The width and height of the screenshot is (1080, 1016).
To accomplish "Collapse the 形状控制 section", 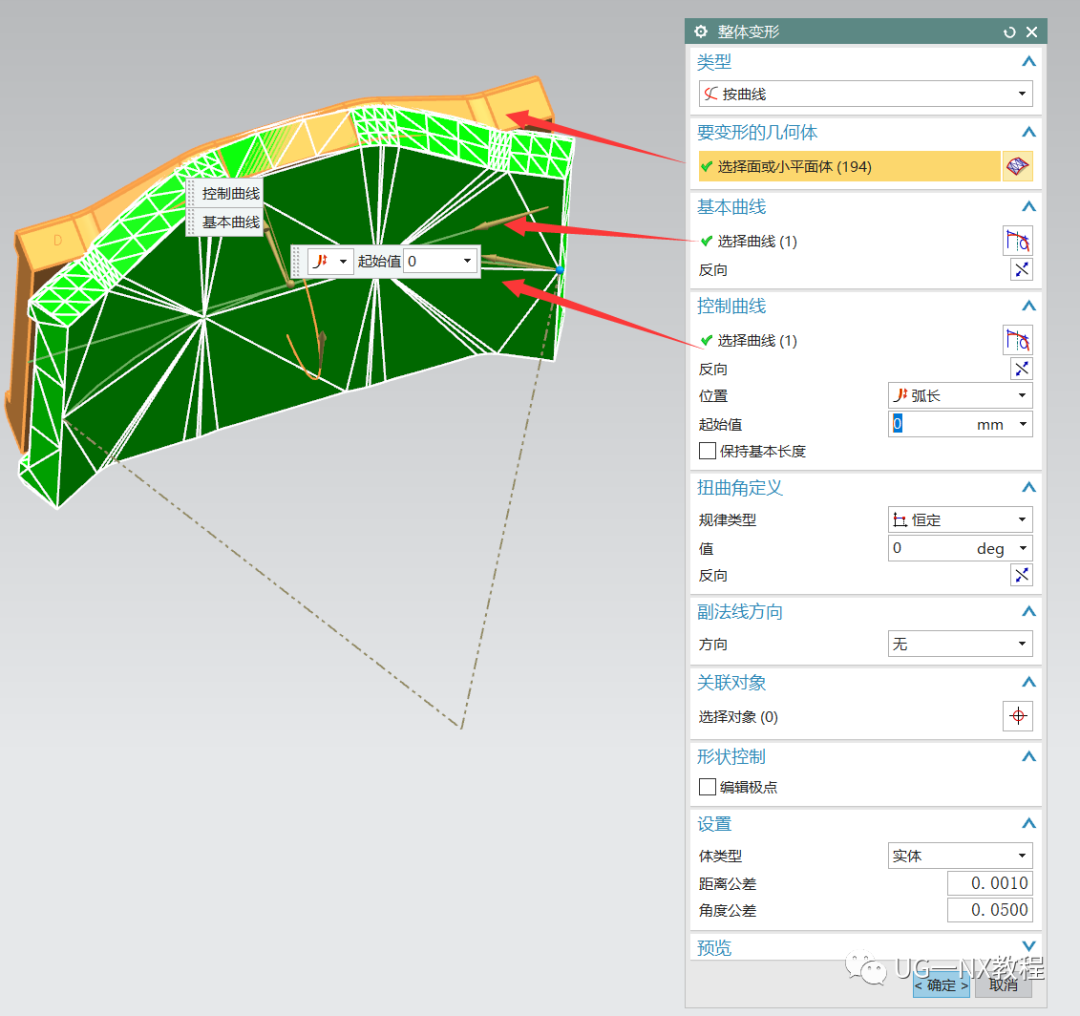I will [1028, 757].
